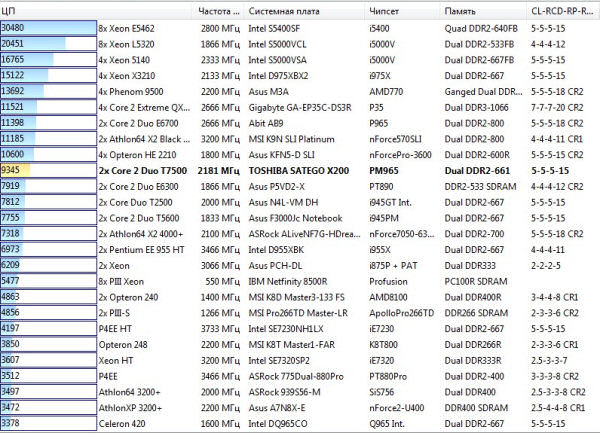Image resolution: width=600 pixels, height=433 pixels.
Task: Select row 4x Core 2 Extreme QX...
Action: tap(300, 107)
